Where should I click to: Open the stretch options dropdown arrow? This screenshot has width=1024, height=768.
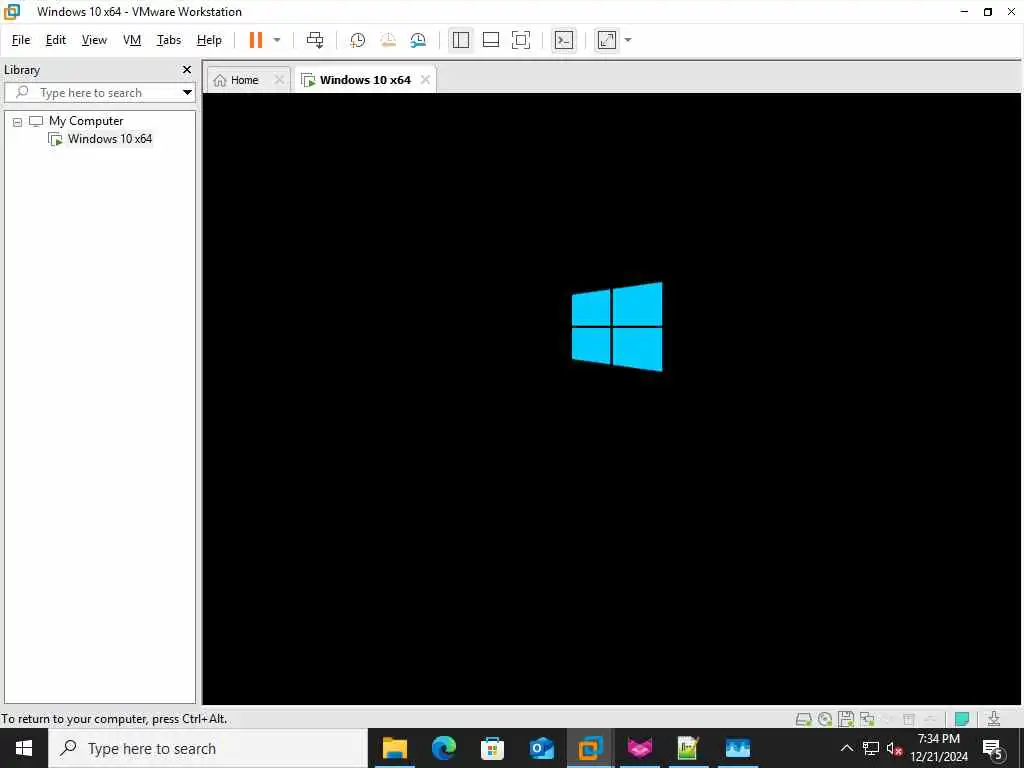pos(628,40)
